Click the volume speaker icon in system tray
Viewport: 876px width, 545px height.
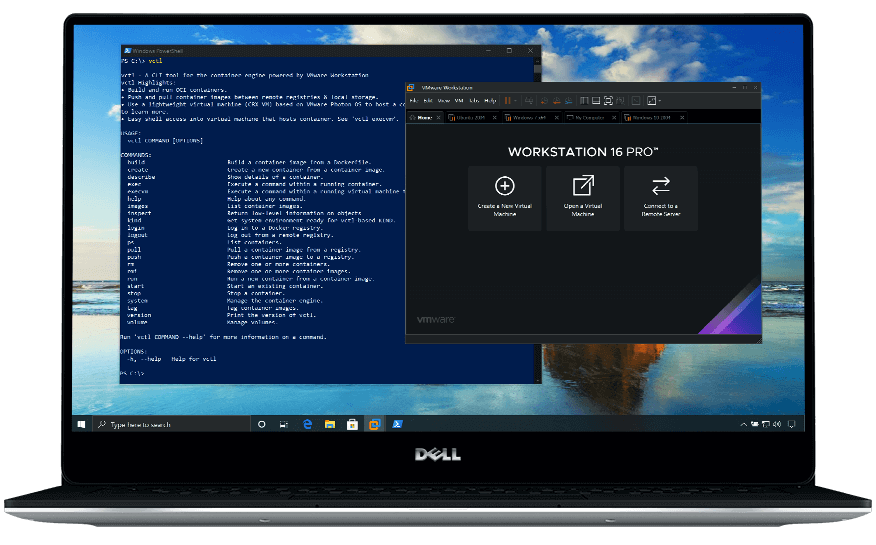pyautogui.click(x=777, y=424)
